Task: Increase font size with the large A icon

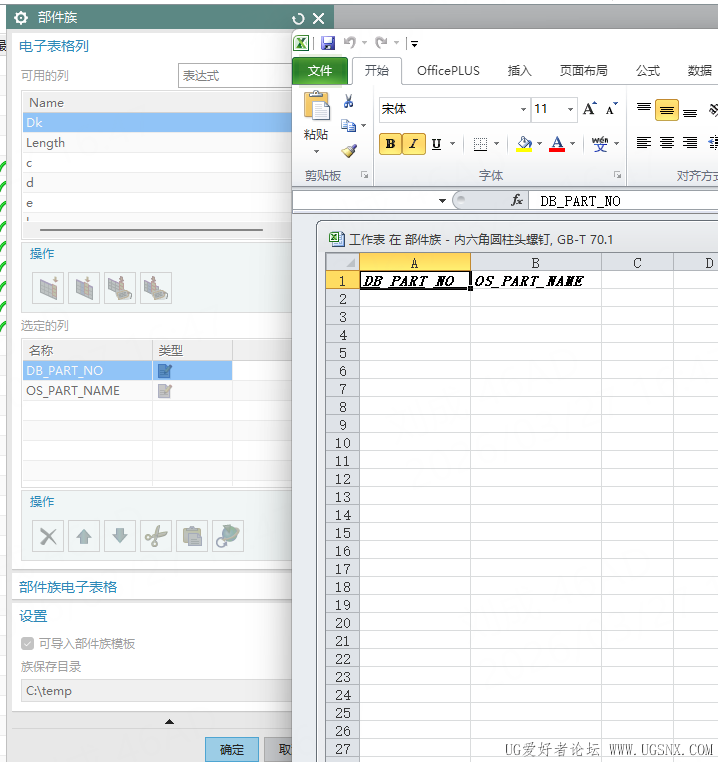Action: point(590,108)
